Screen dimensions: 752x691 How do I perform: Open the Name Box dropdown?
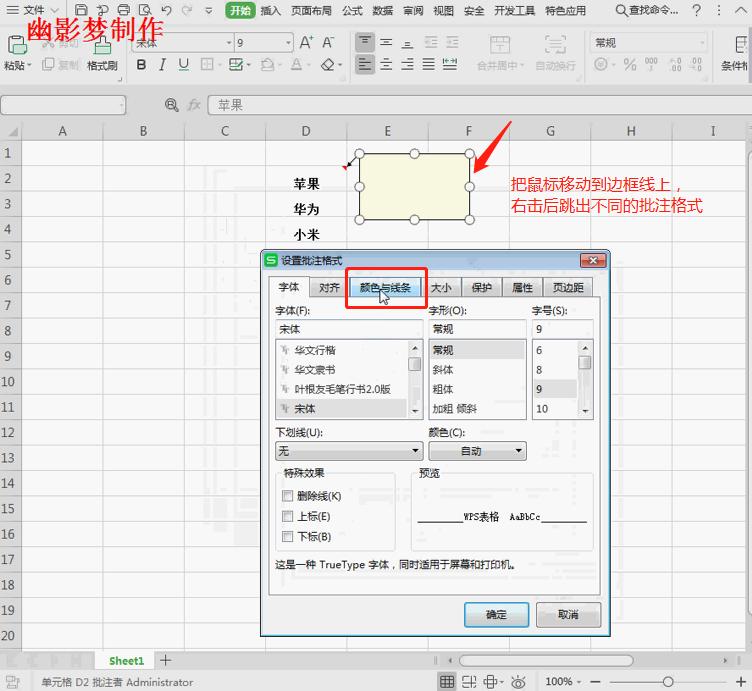[x=122, y=105]
